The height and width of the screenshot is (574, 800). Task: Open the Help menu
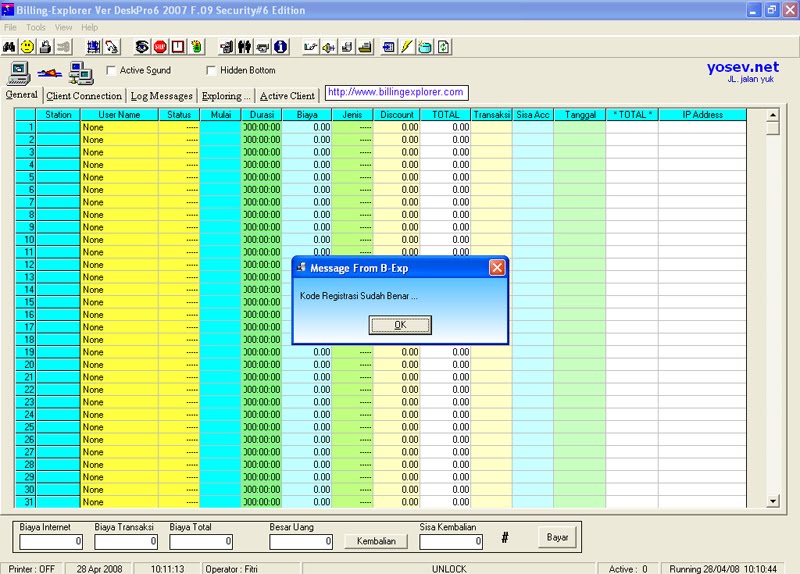89,28
